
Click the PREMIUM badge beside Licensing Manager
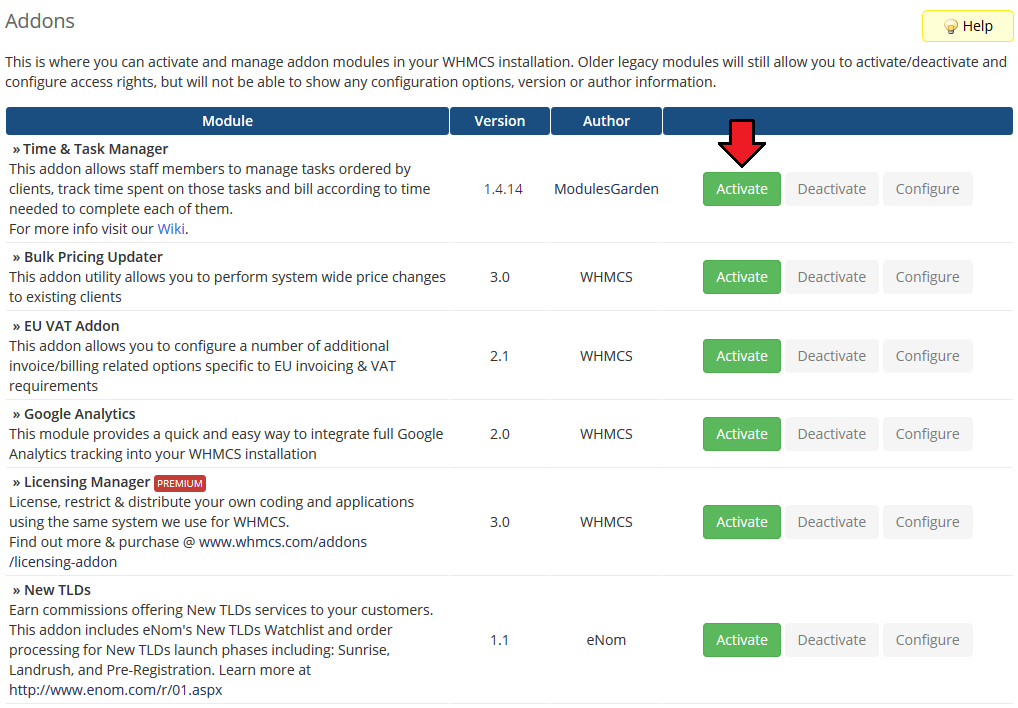coord(180,483)
